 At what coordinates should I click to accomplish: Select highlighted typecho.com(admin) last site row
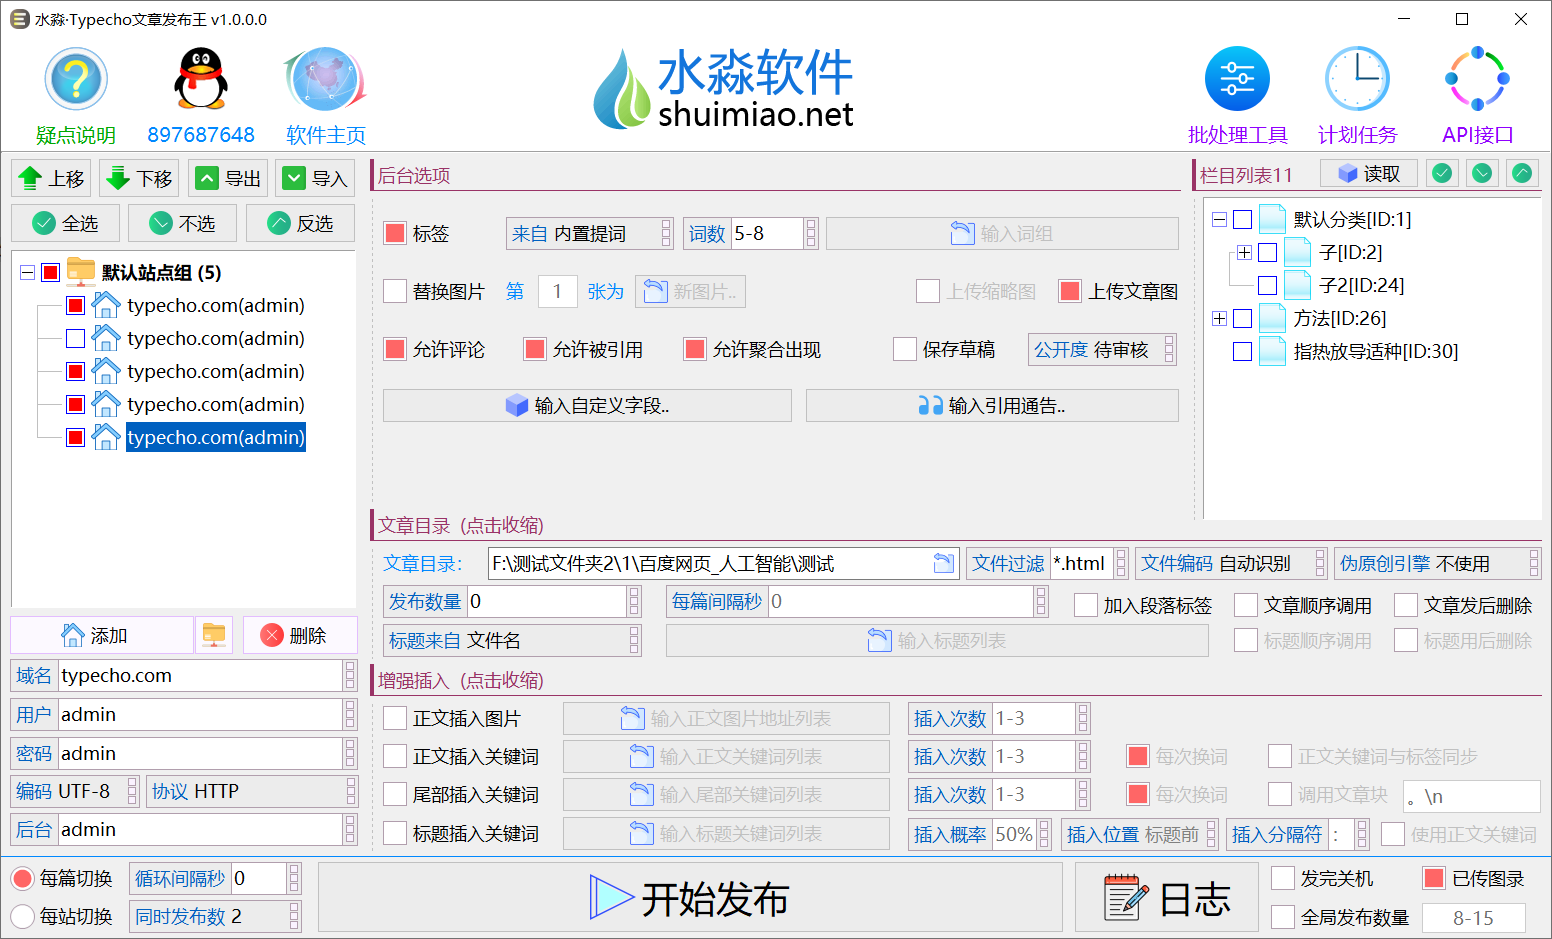216,437
